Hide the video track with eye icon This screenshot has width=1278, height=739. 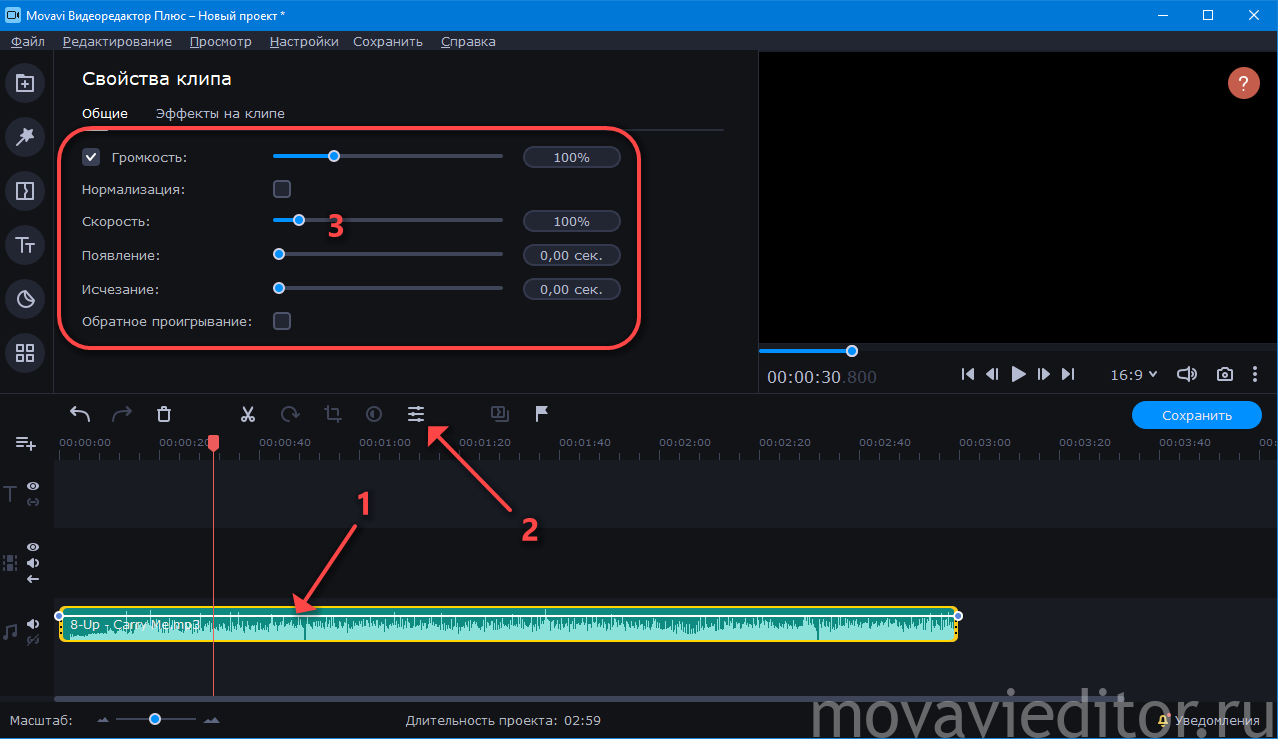[x=33, y=547]
